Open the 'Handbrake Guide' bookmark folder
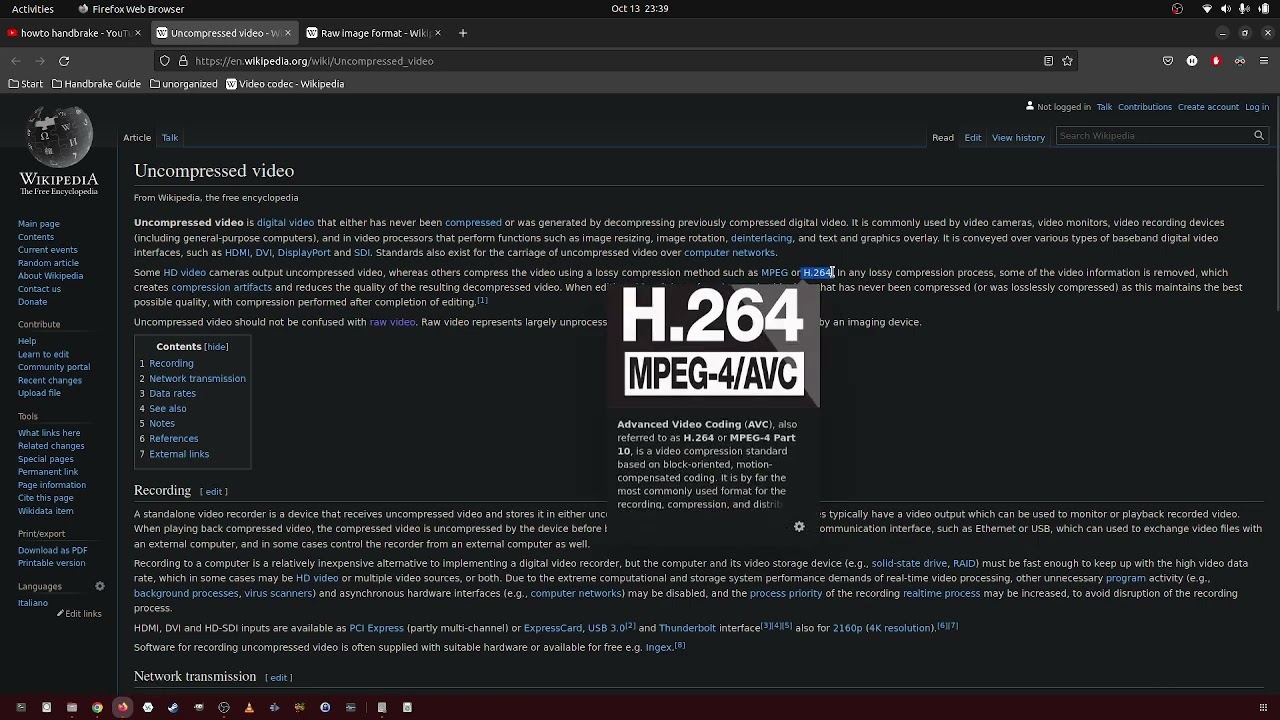The height and width of the screenshot is (720, 1280). (x=96, y=84)
